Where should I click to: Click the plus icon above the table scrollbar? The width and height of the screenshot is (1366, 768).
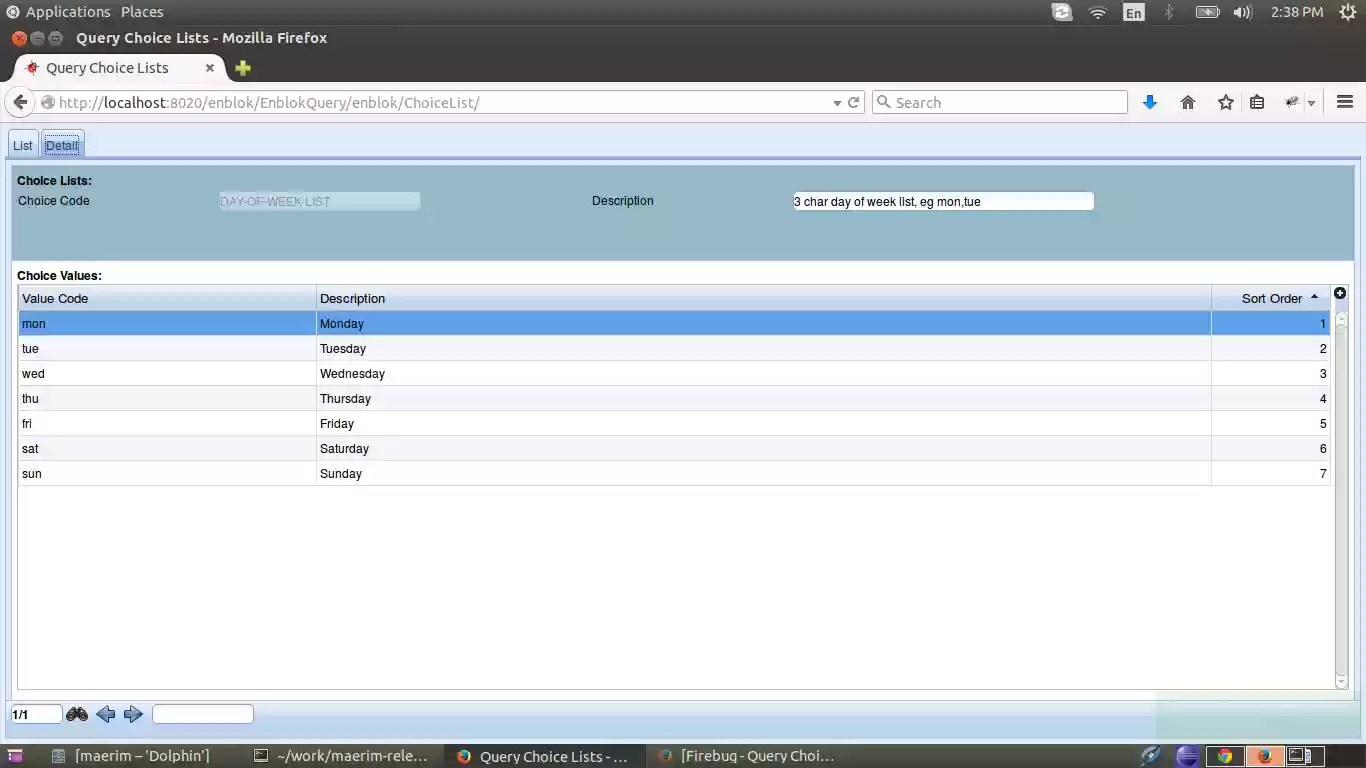(1340, 293)
